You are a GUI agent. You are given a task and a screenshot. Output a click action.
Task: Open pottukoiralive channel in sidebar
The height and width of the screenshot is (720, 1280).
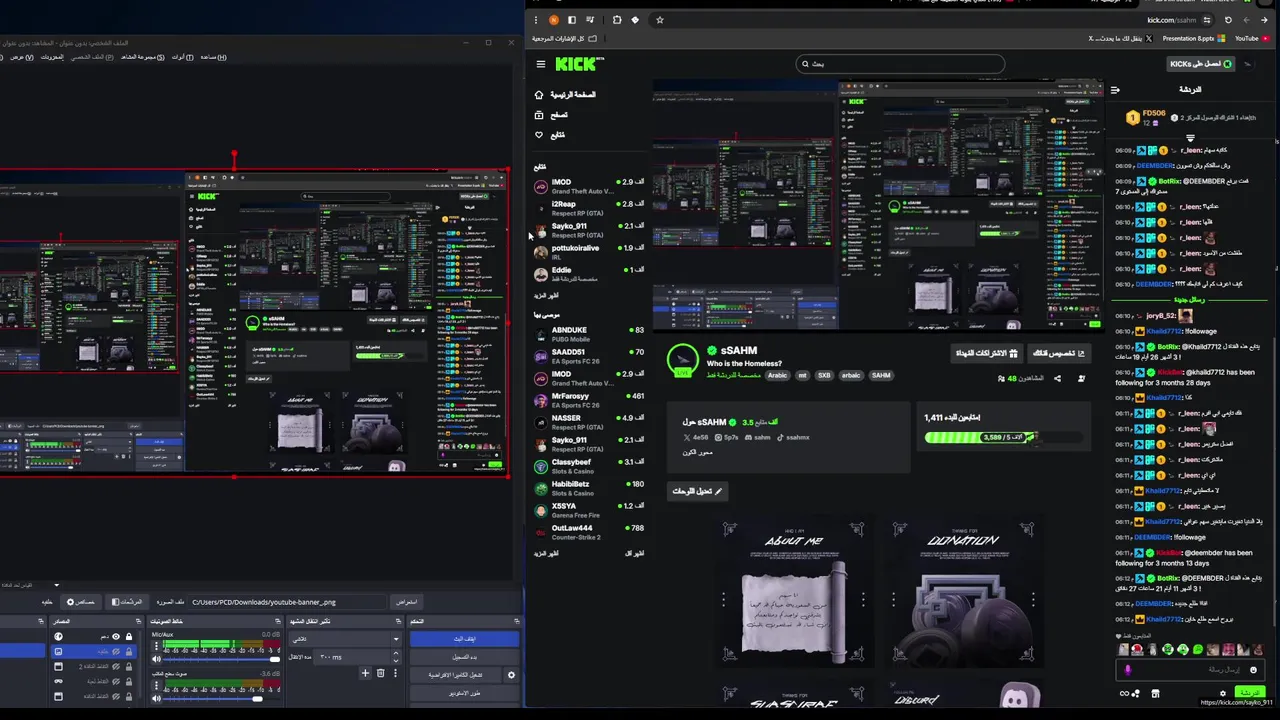click(x=590, y=252)
